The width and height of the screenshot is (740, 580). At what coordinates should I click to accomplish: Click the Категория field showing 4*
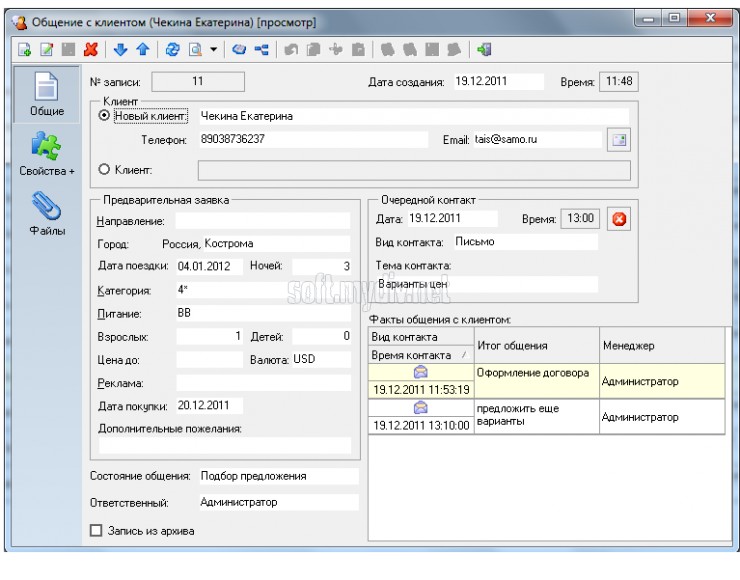click(x=263, y=290)
